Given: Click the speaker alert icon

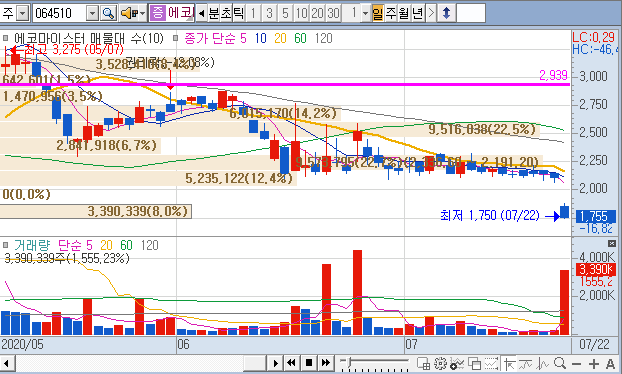Looking at the screenshot, I should 129,13.
